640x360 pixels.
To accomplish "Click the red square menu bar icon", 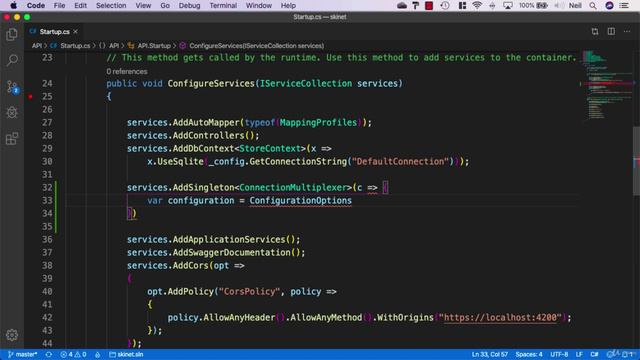I will pos(429,5).
